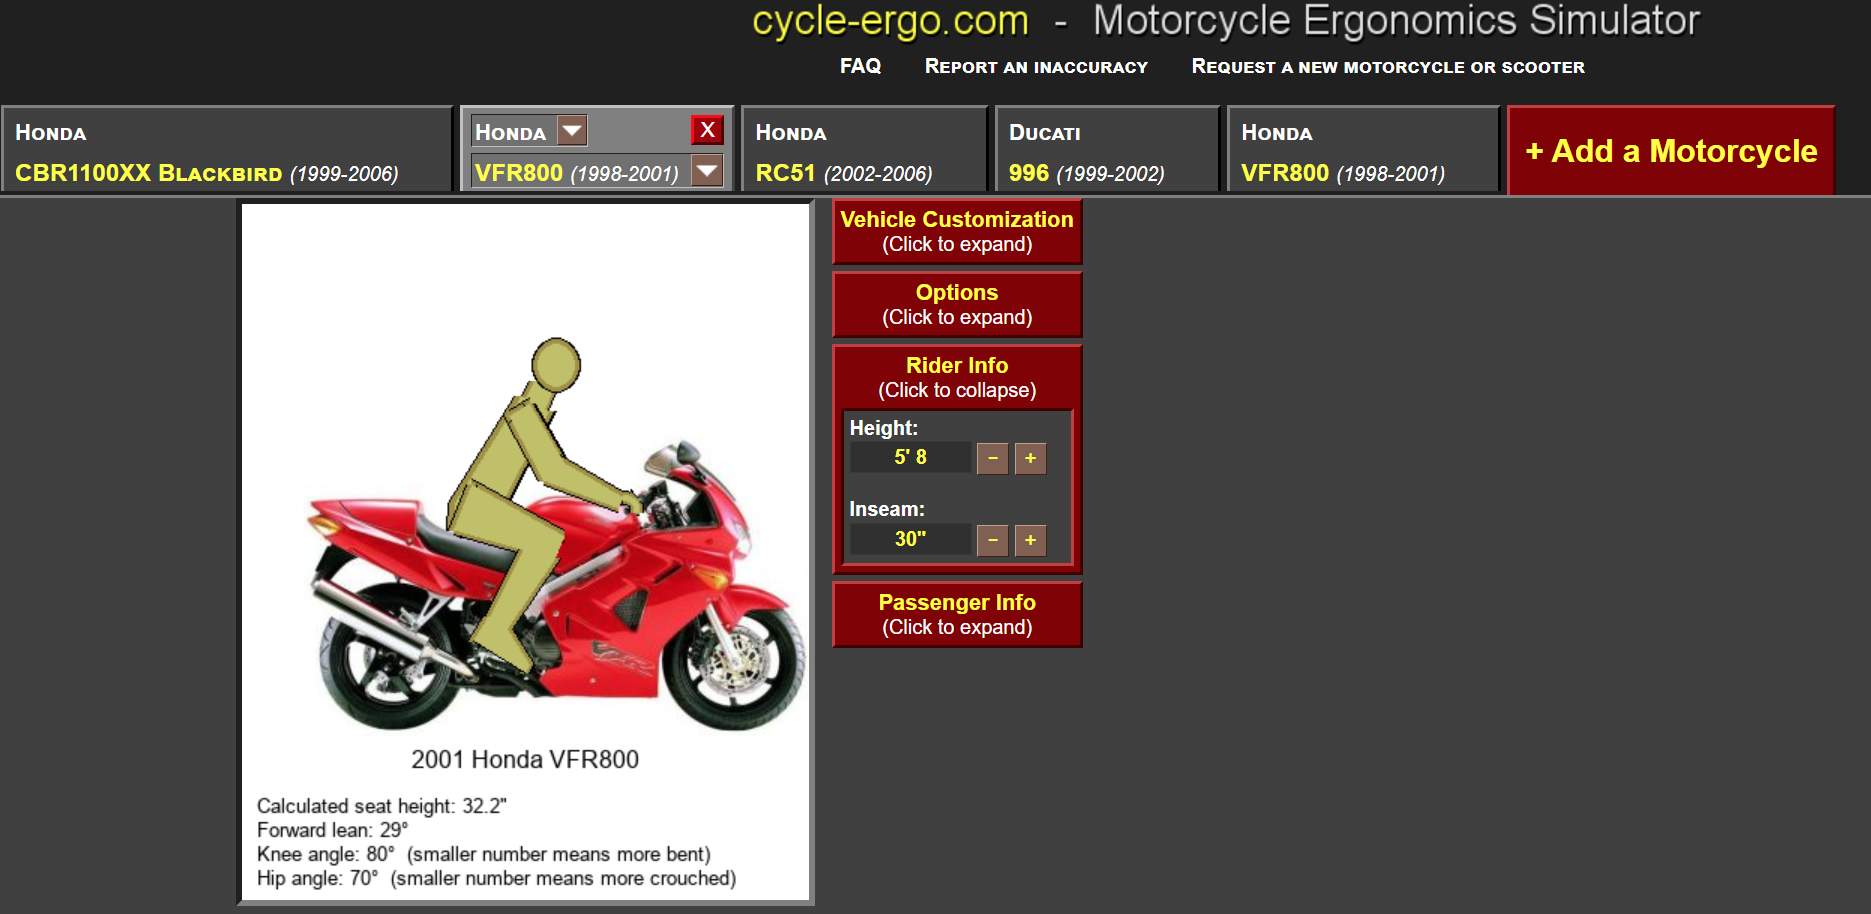Decrease inseam with the minus button
The width and height of the screenshot is (1871, 914).
(992, 540)
